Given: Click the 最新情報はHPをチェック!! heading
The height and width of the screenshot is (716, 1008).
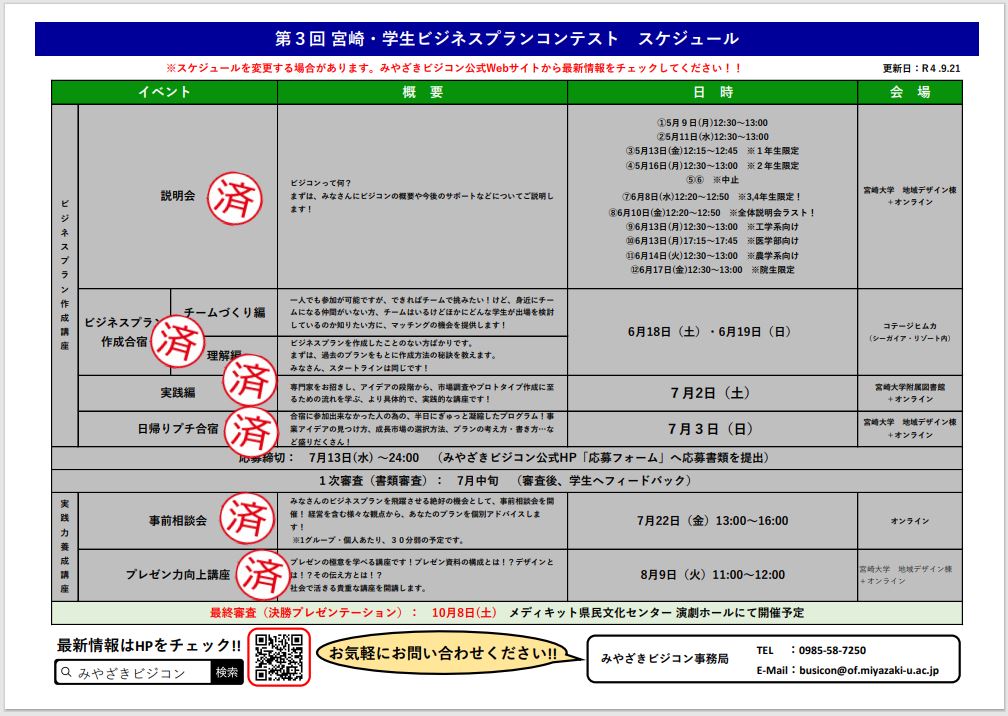Looking at the screenshot, I should pos(149,645).
